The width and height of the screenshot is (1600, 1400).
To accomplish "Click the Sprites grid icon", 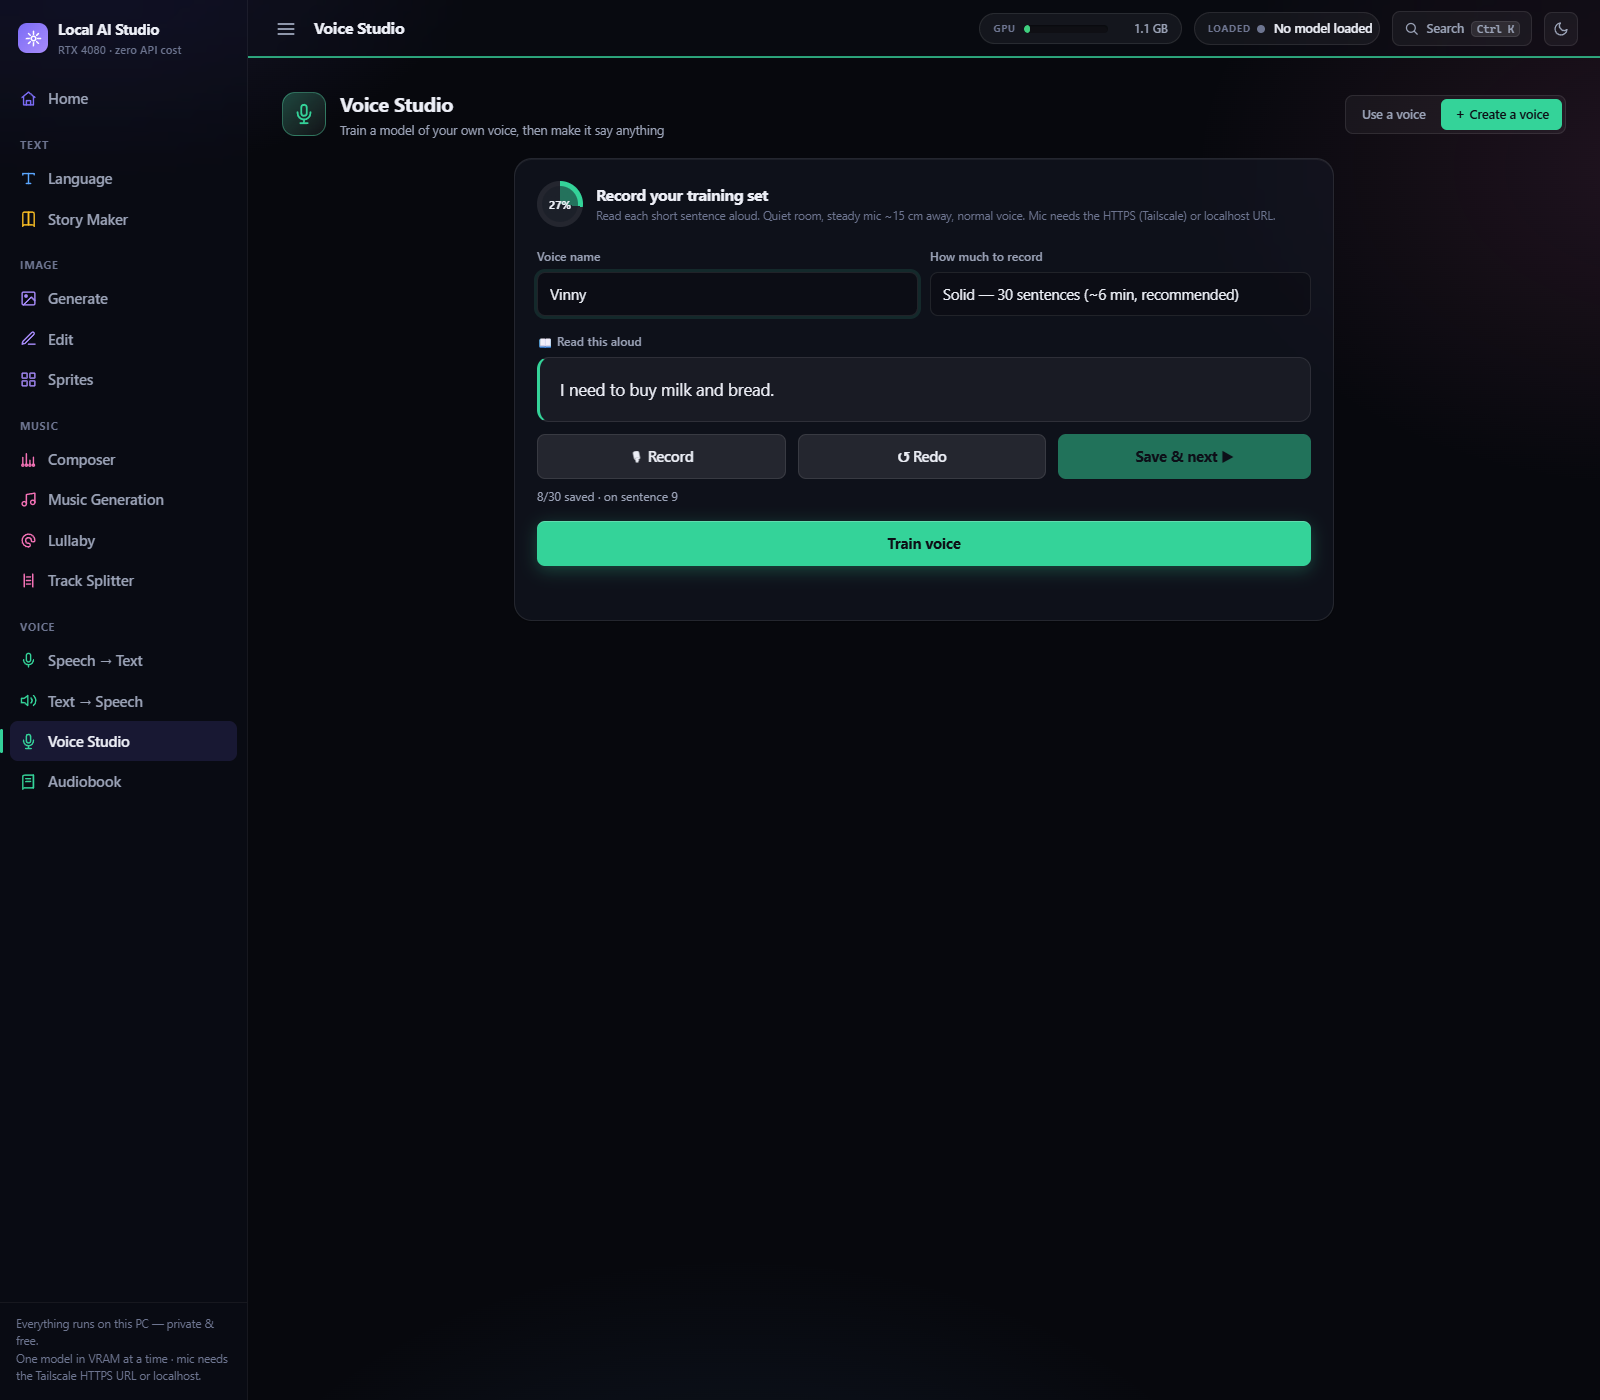I will 29,380.
